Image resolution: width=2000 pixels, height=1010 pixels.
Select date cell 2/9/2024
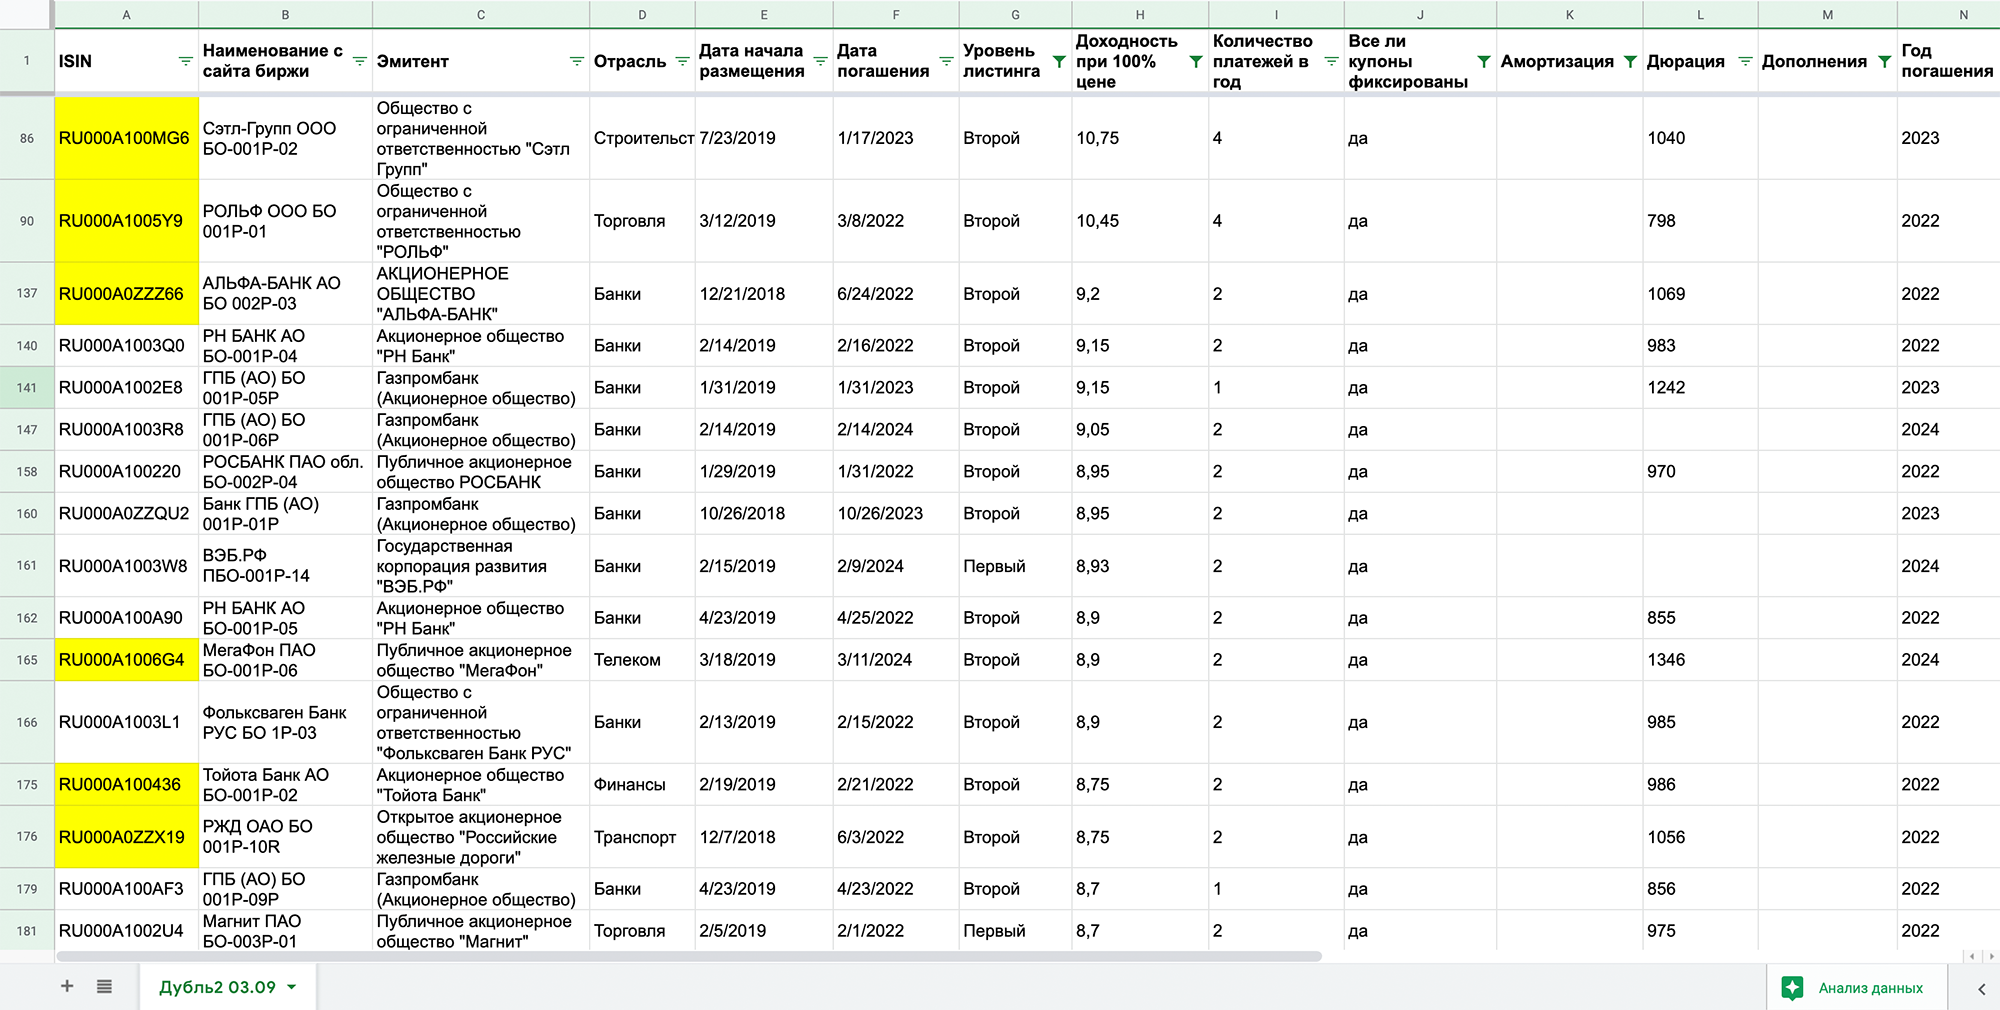pos(896,566)
